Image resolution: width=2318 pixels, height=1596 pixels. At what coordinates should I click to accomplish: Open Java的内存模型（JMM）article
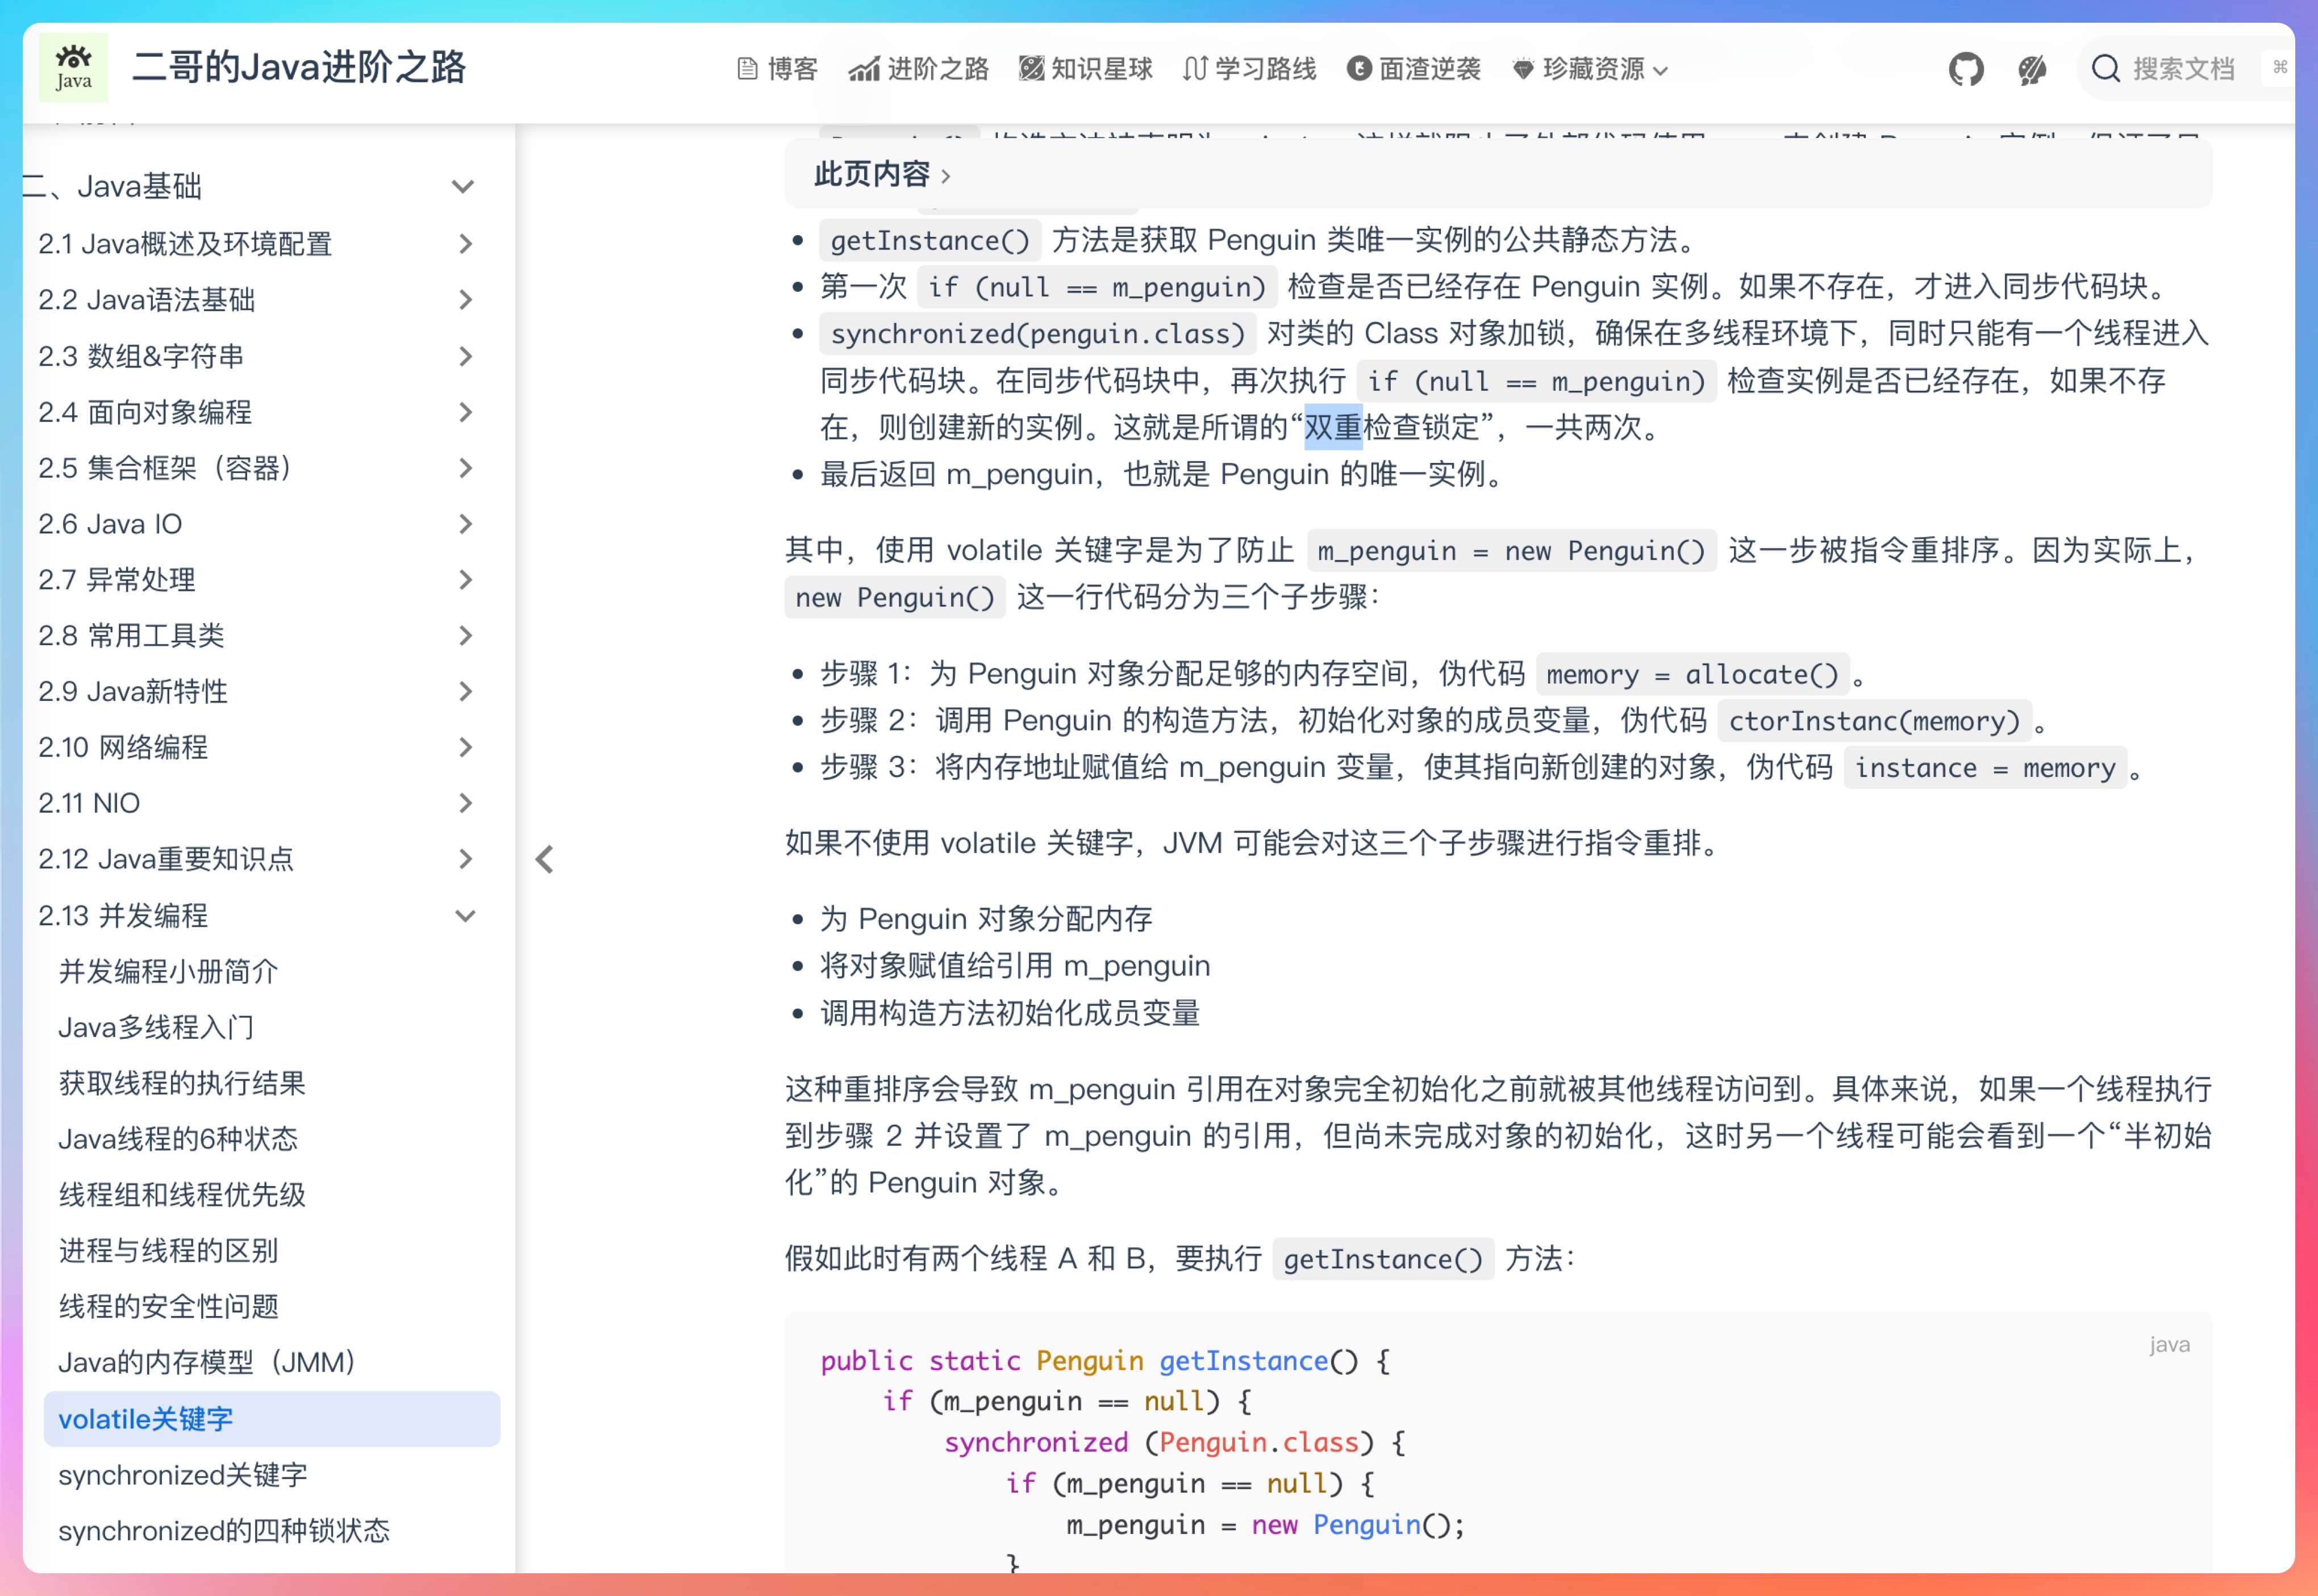click(x=206, y=1362)
